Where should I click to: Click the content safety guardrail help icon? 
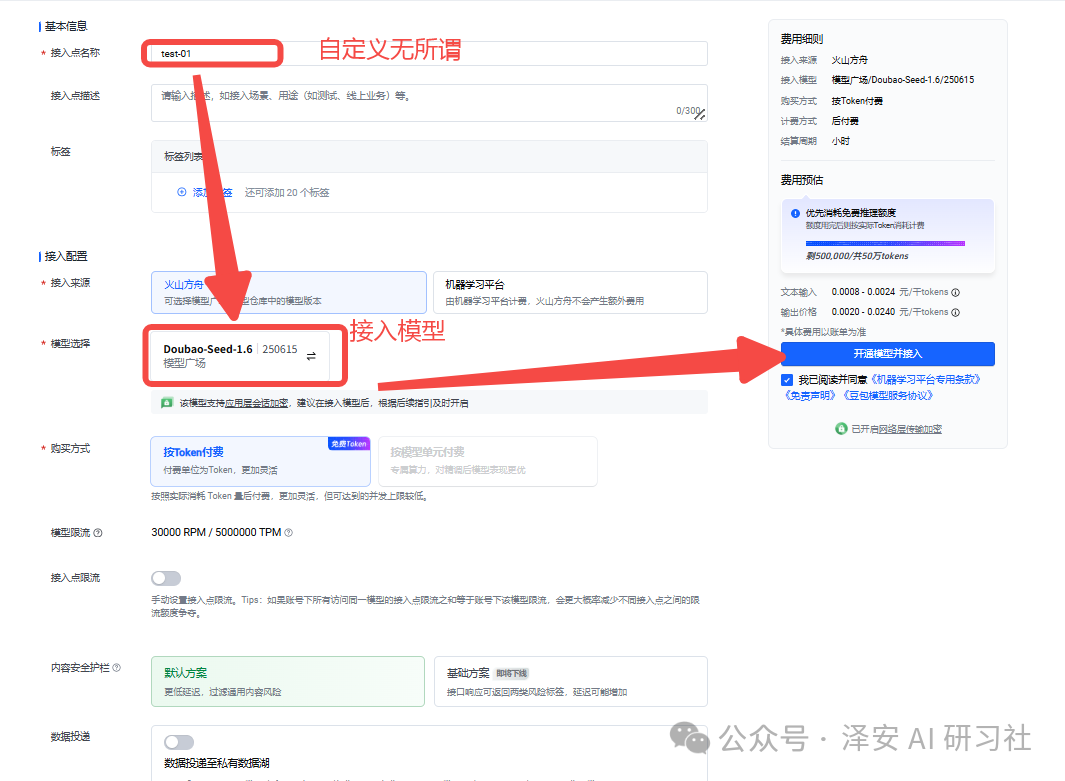(x=117, y=668)
